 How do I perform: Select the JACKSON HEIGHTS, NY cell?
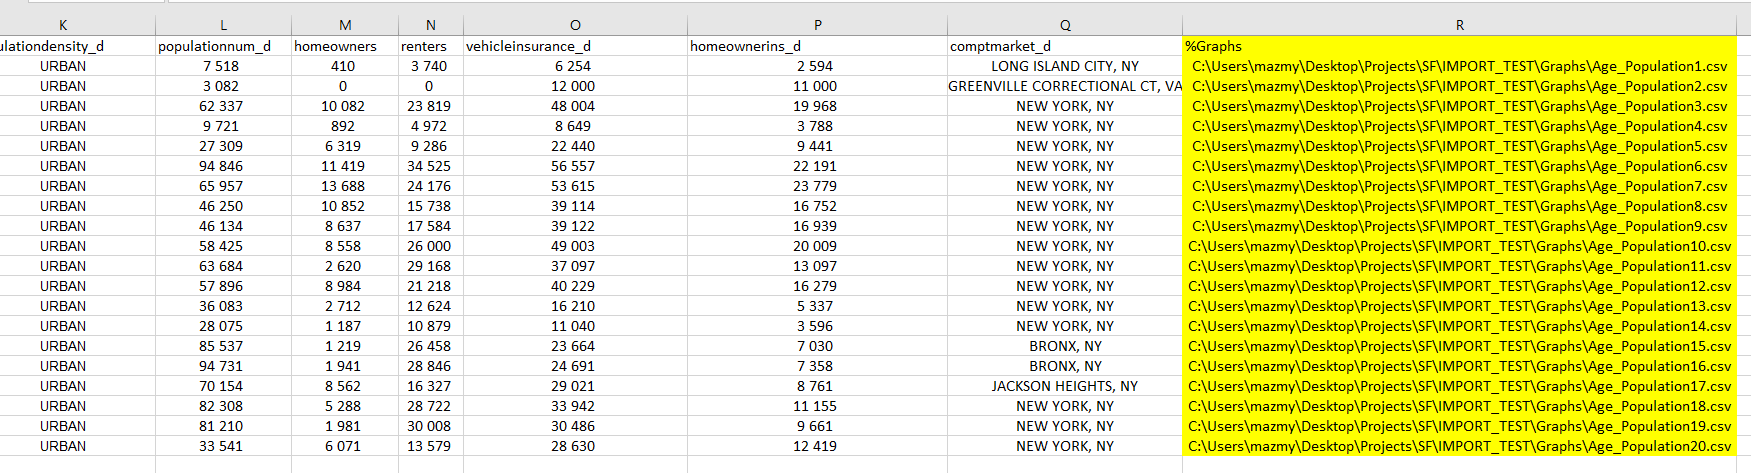click(1065, 386)
